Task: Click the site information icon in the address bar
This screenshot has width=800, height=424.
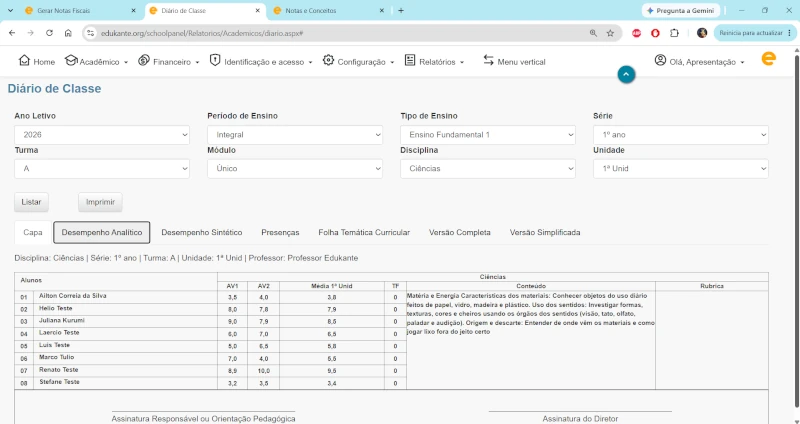Action: point(90,33)
